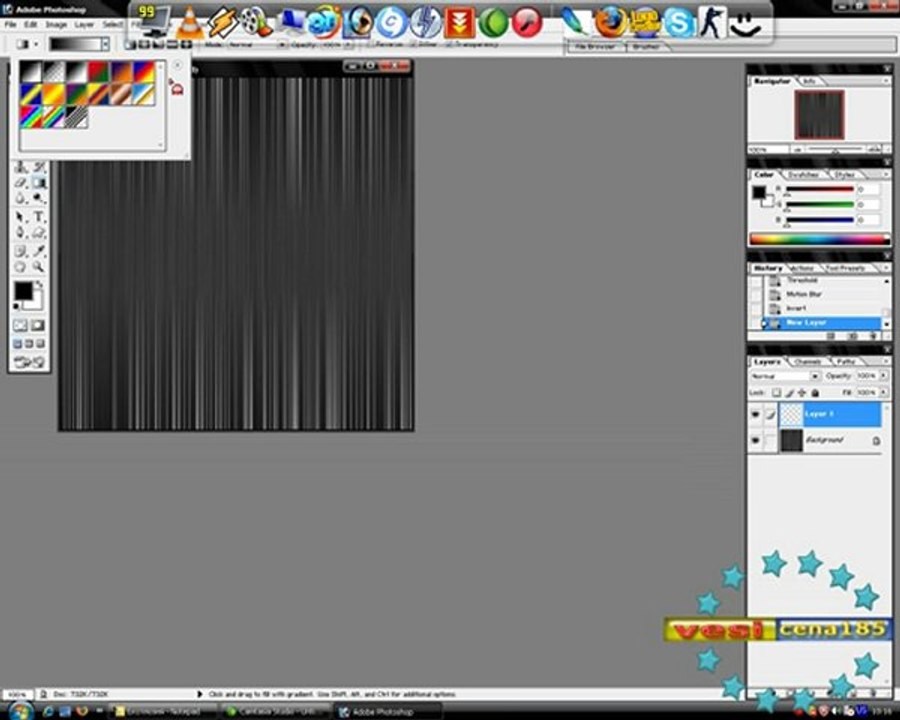
Task: Swap foreground and background colors icon
Action: click(x=39, y=284)
